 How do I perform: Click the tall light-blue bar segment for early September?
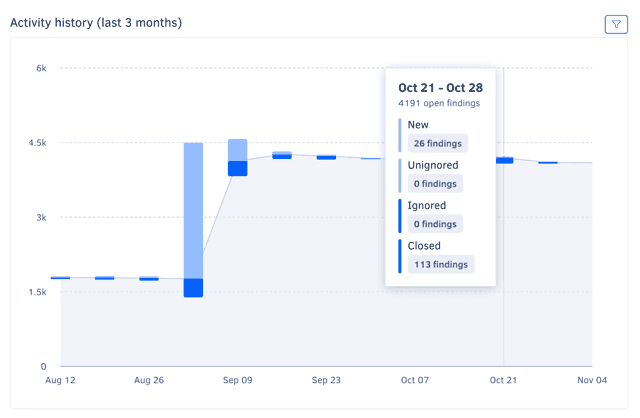pos(193,210)
